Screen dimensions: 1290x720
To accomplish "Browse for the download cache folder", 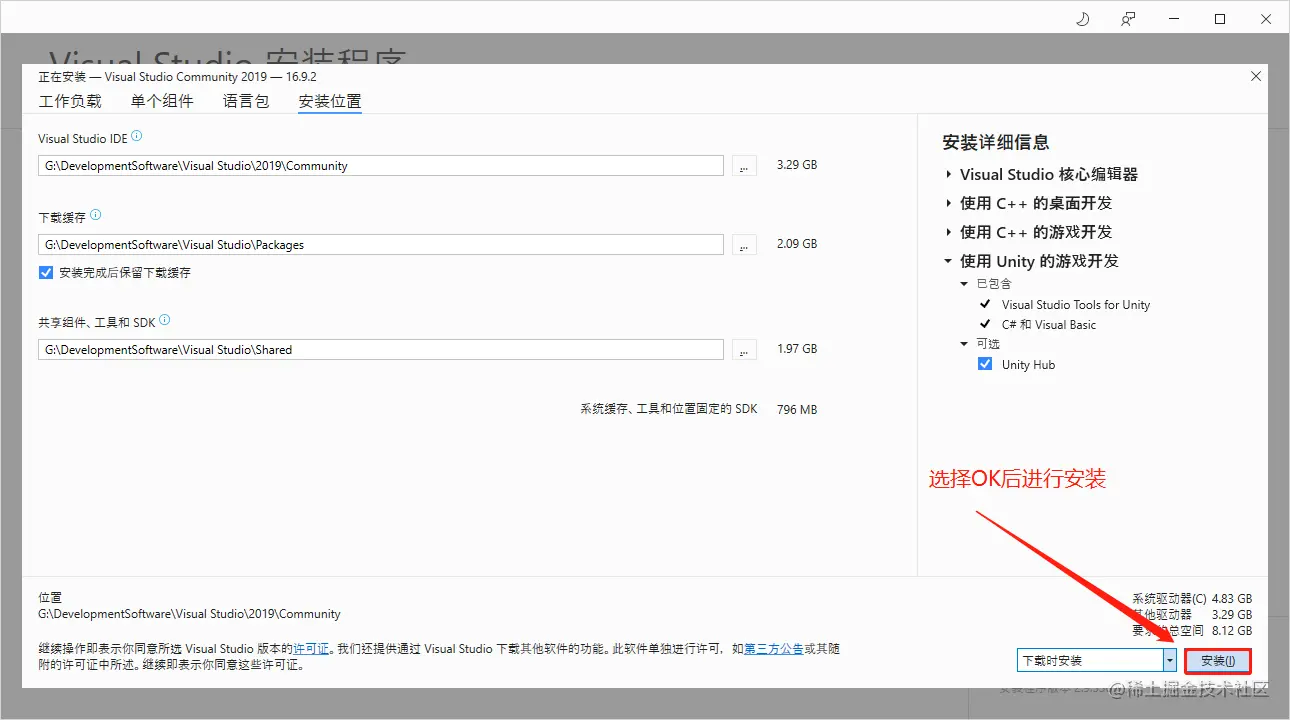I will (x=744, y=244).
